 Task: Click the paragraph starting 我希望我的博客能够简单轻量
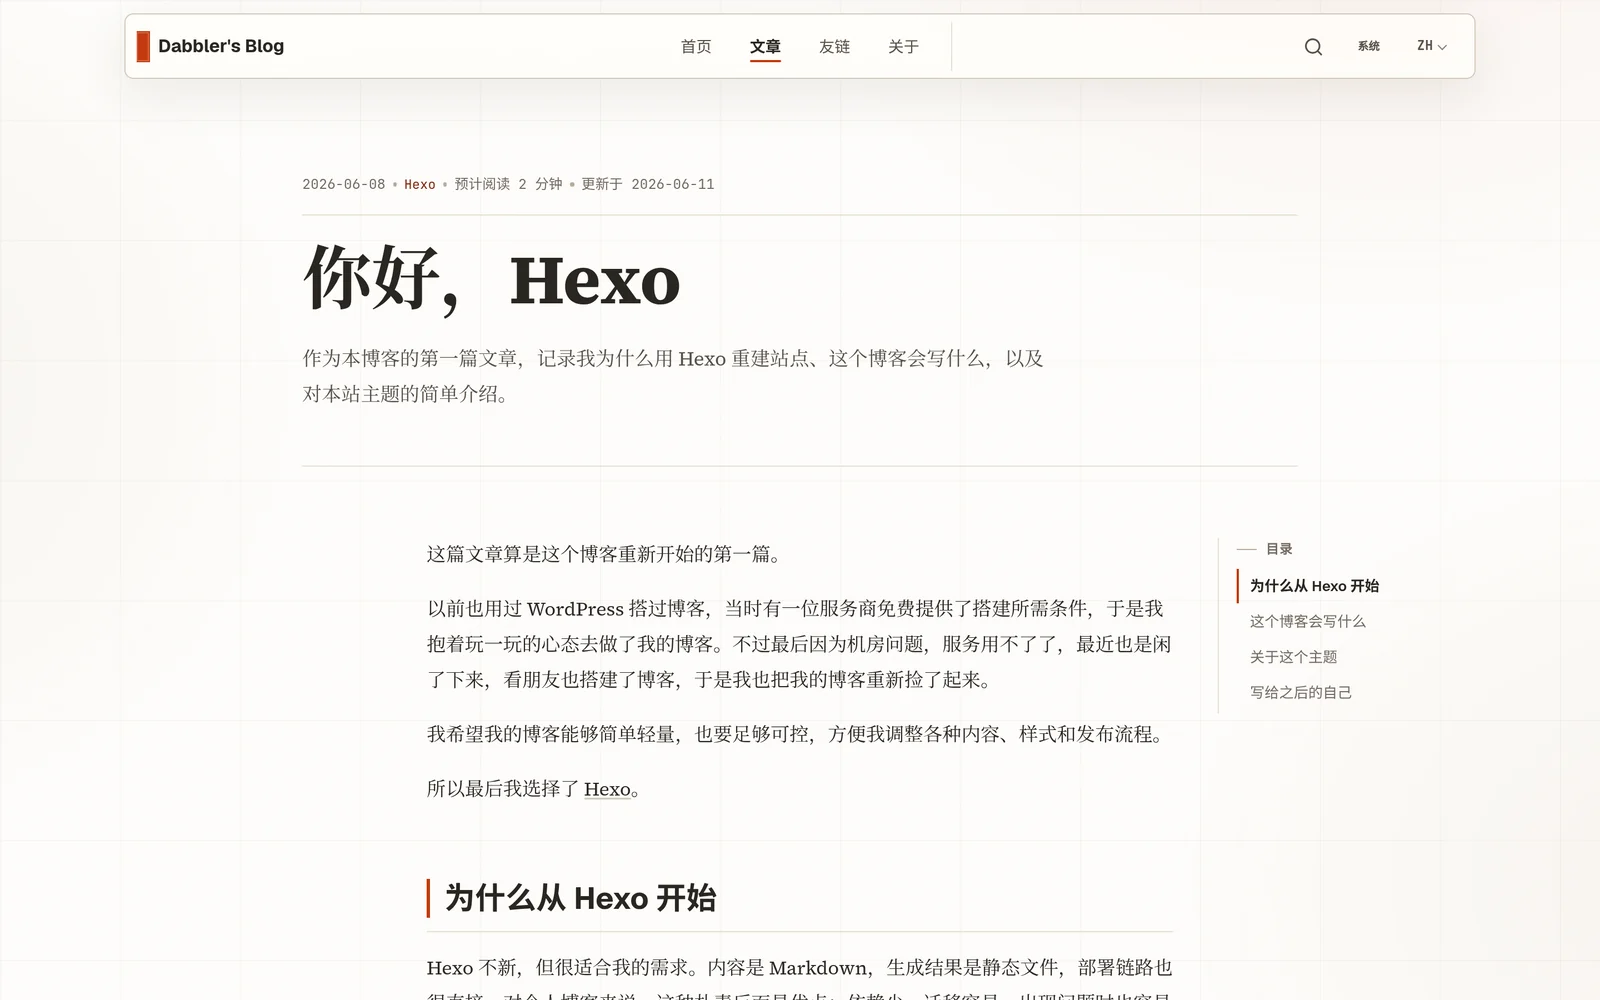(797, 734)
